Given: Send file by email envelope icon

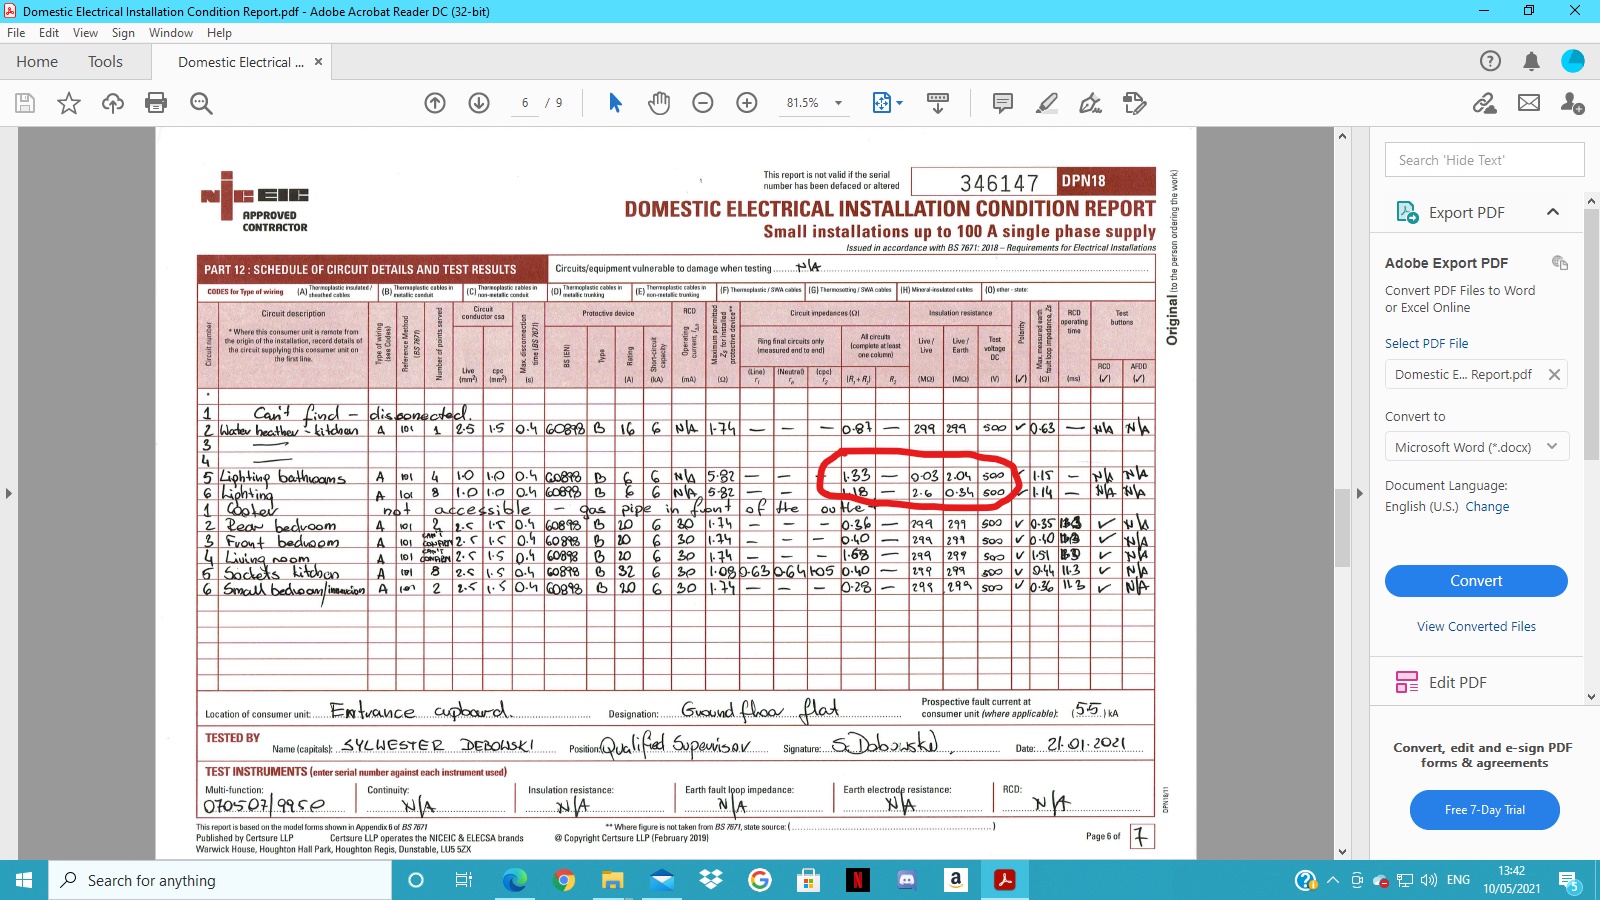Looking at the screenshot, I should (x=1529, y=103).
